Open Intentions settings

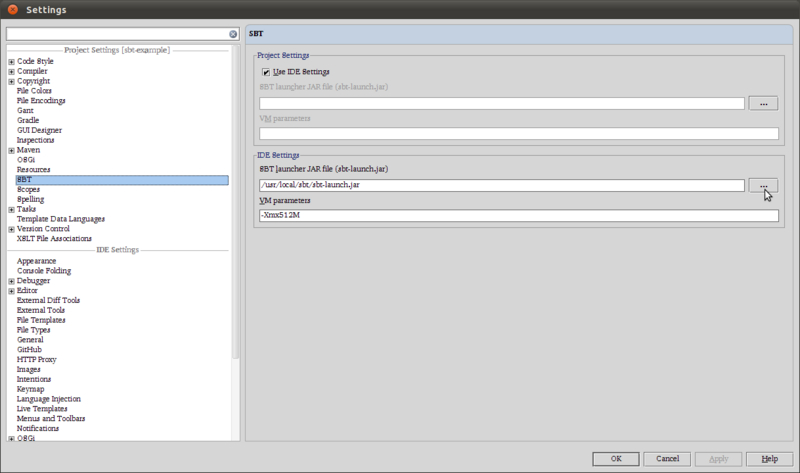point(34,379)
